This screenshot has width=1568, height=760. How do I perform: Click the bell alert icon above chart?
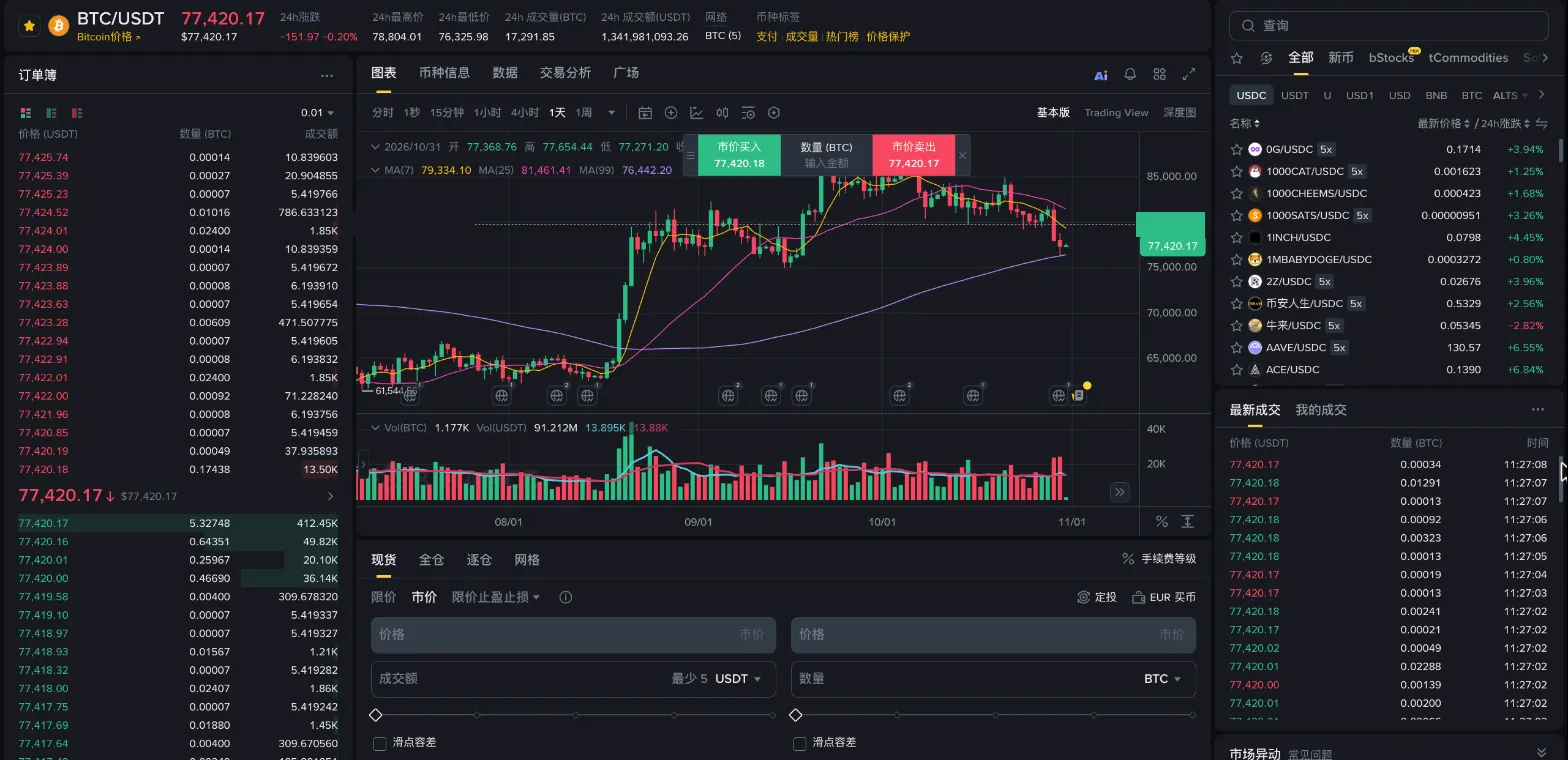tap(1130, 74)
